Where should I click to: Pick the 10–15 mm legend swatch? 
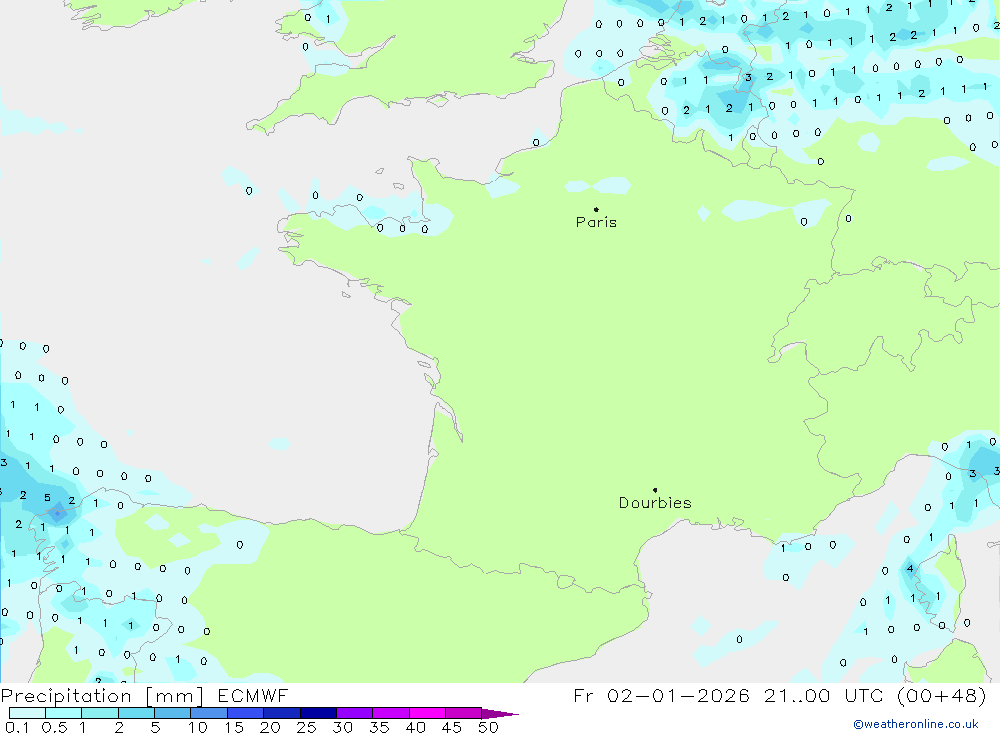(x=209, y=713)
